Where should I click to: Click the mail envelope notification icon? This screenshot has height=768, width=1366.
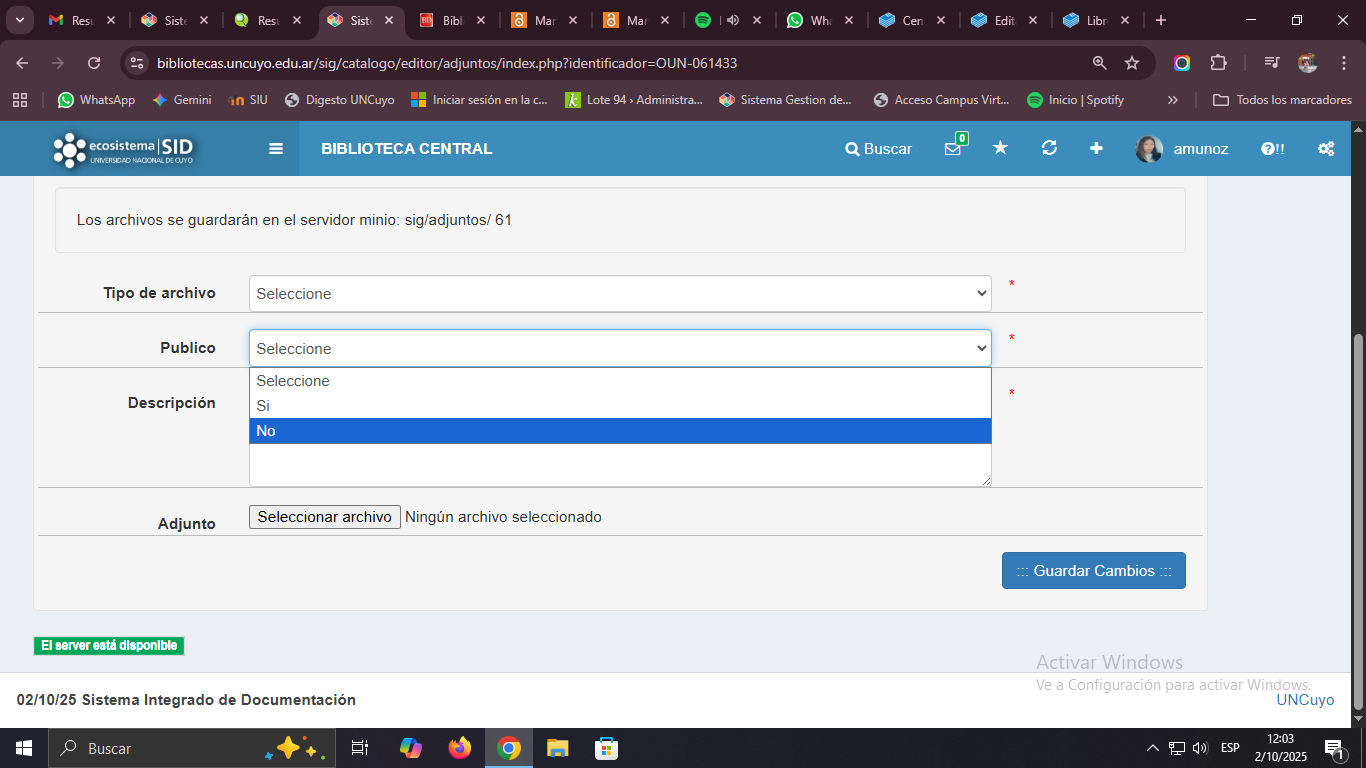click(x=952, y=149)
